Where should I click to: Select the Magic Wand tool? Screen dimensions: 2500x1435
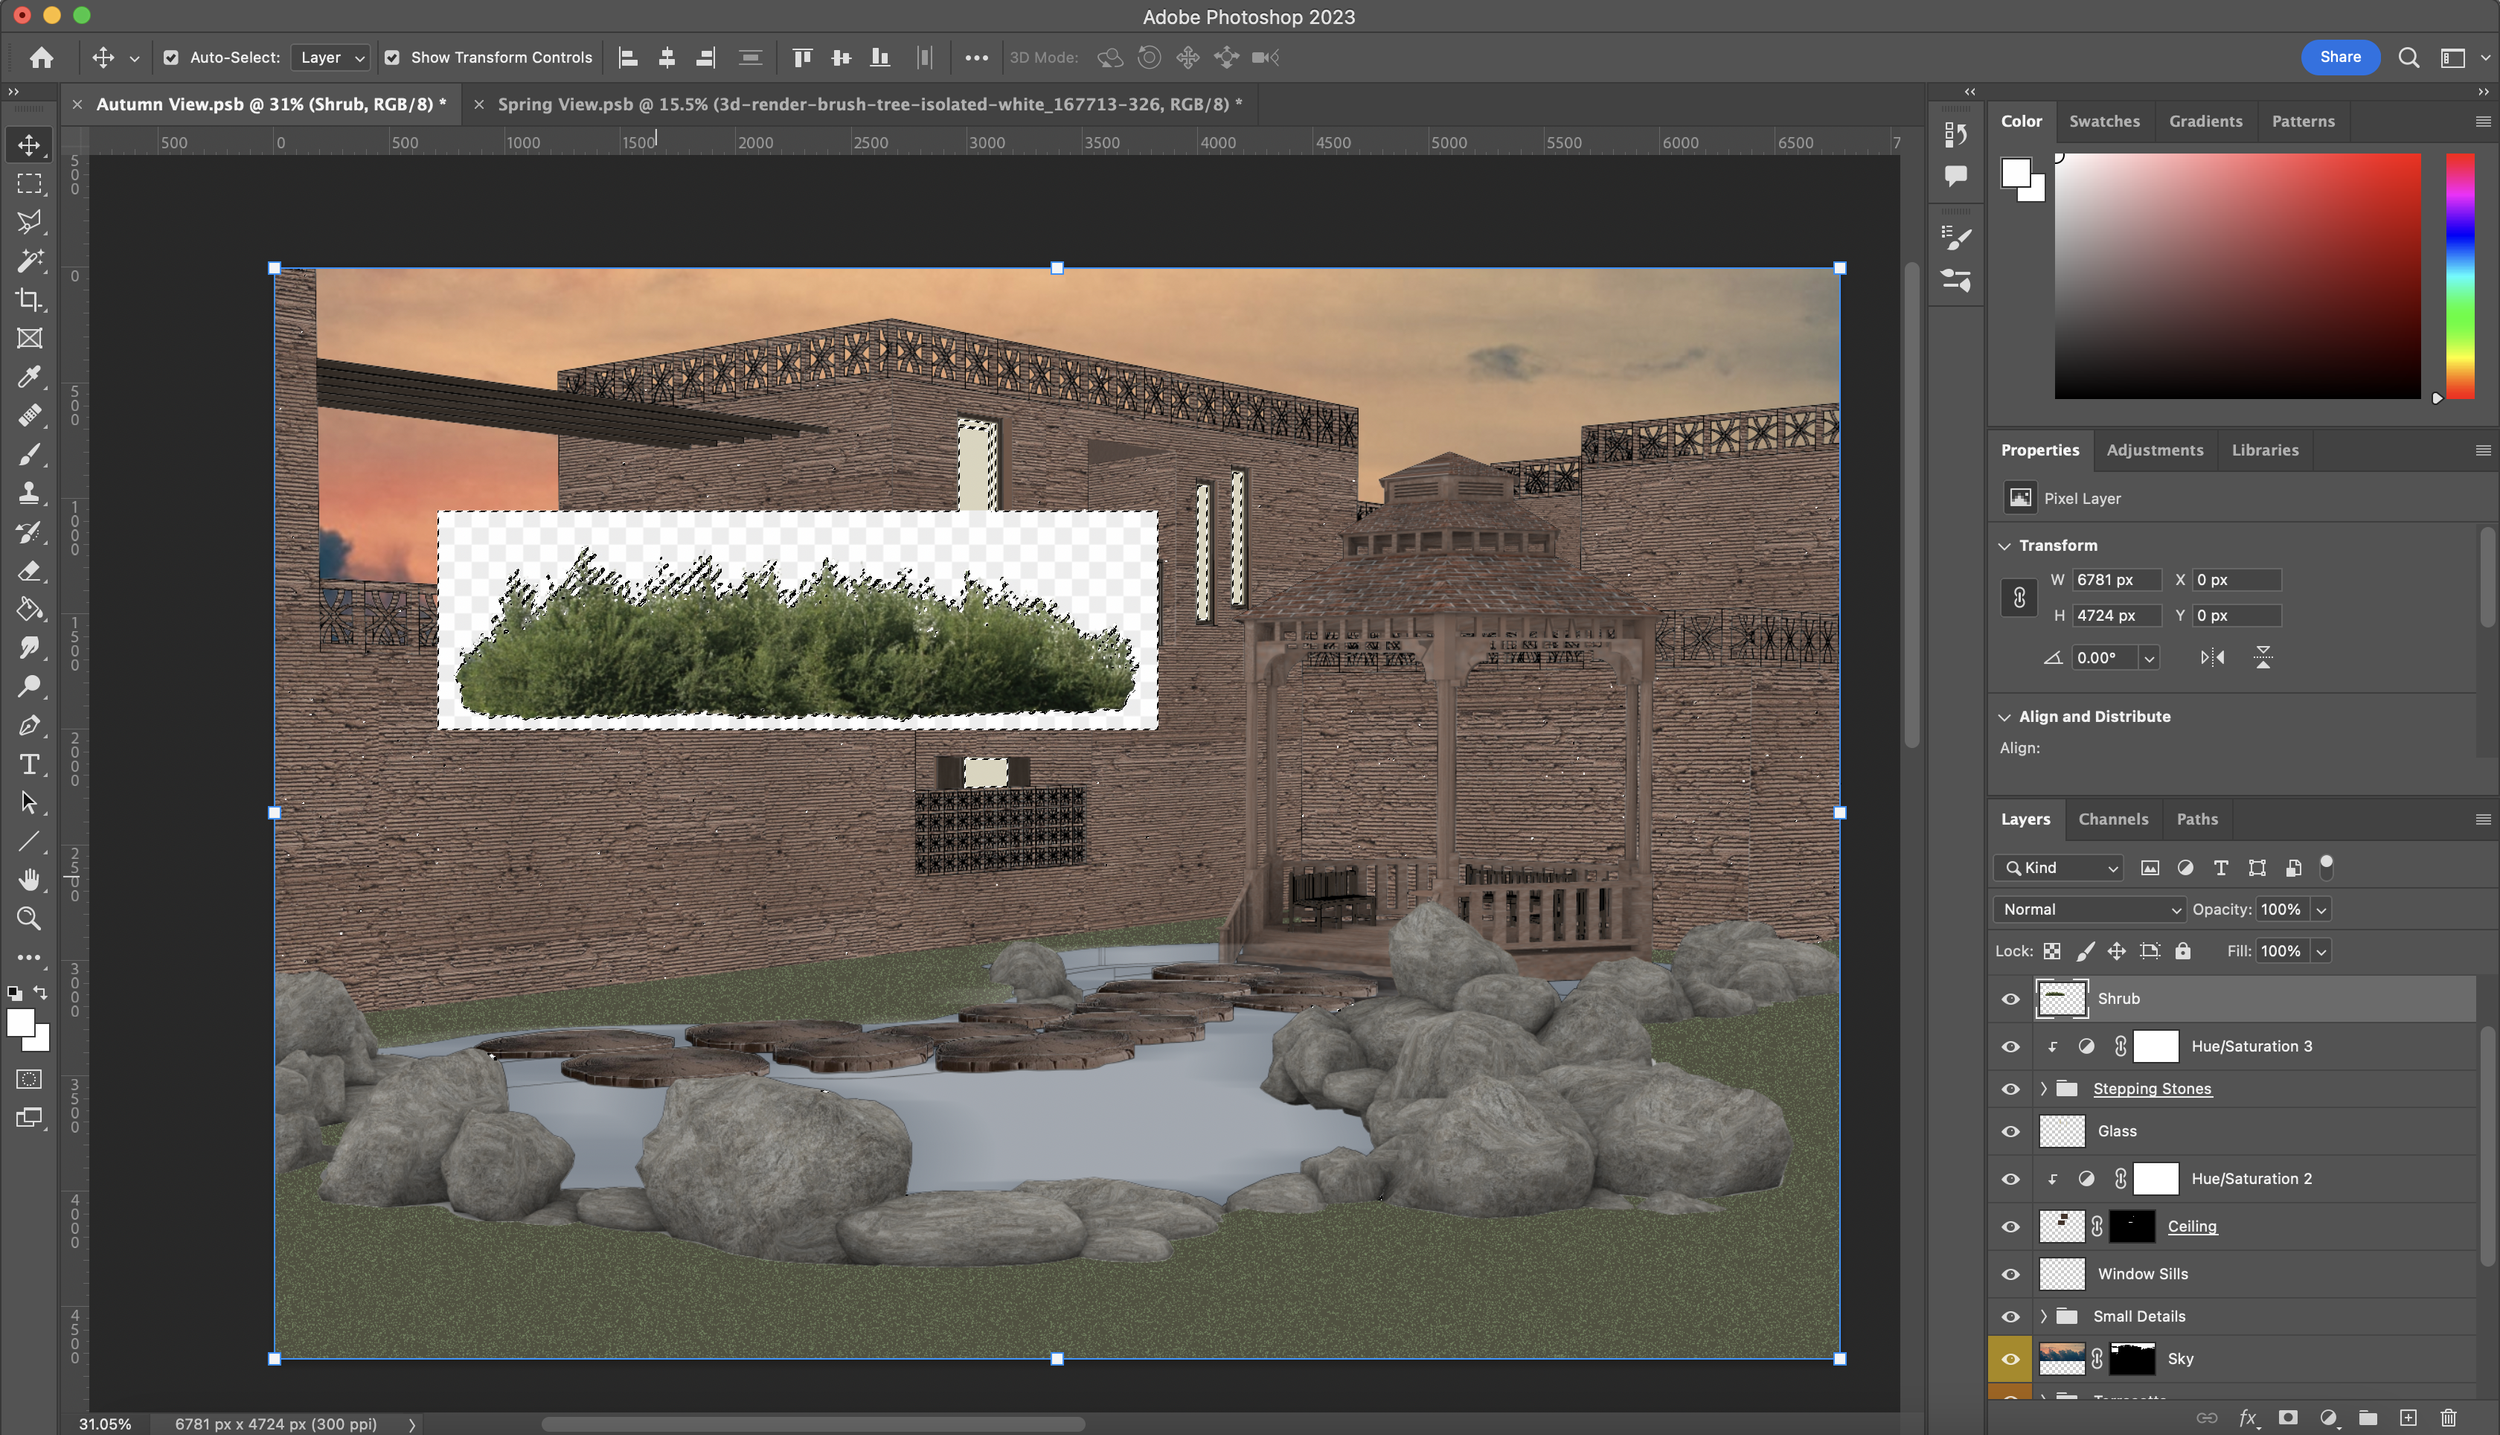pos(29,261)
